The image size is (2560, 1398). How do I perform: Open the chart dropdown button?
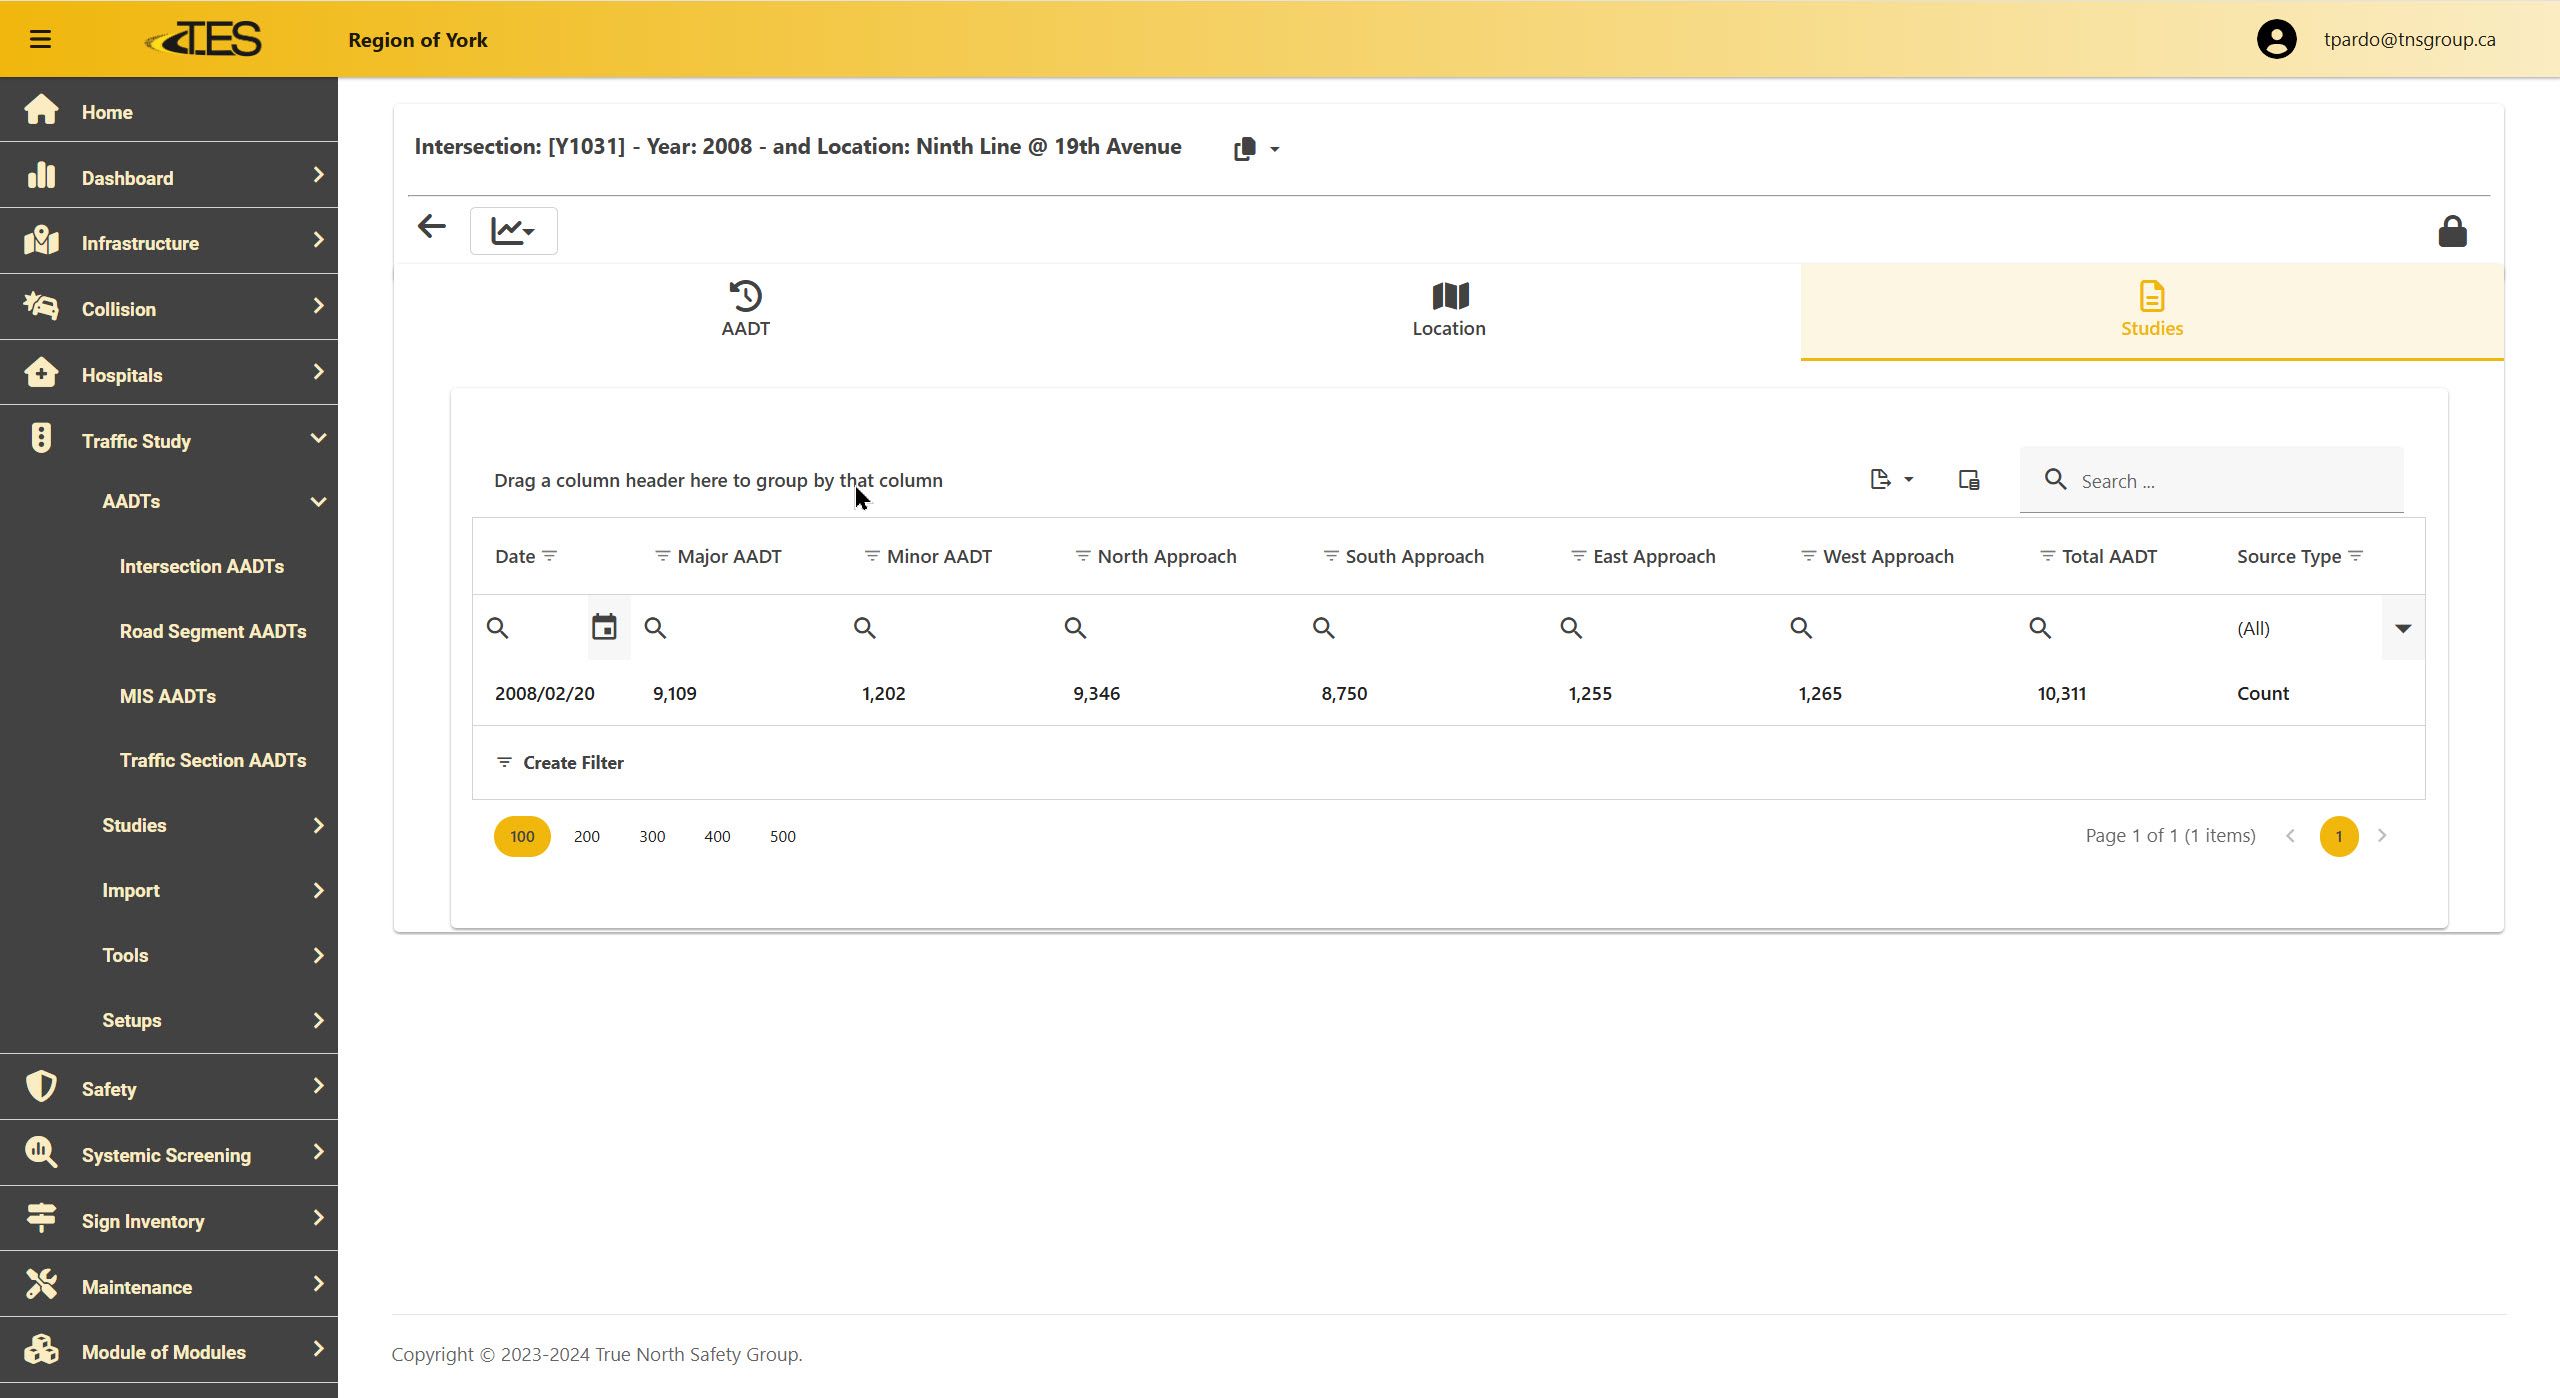(x=513, y=231)
